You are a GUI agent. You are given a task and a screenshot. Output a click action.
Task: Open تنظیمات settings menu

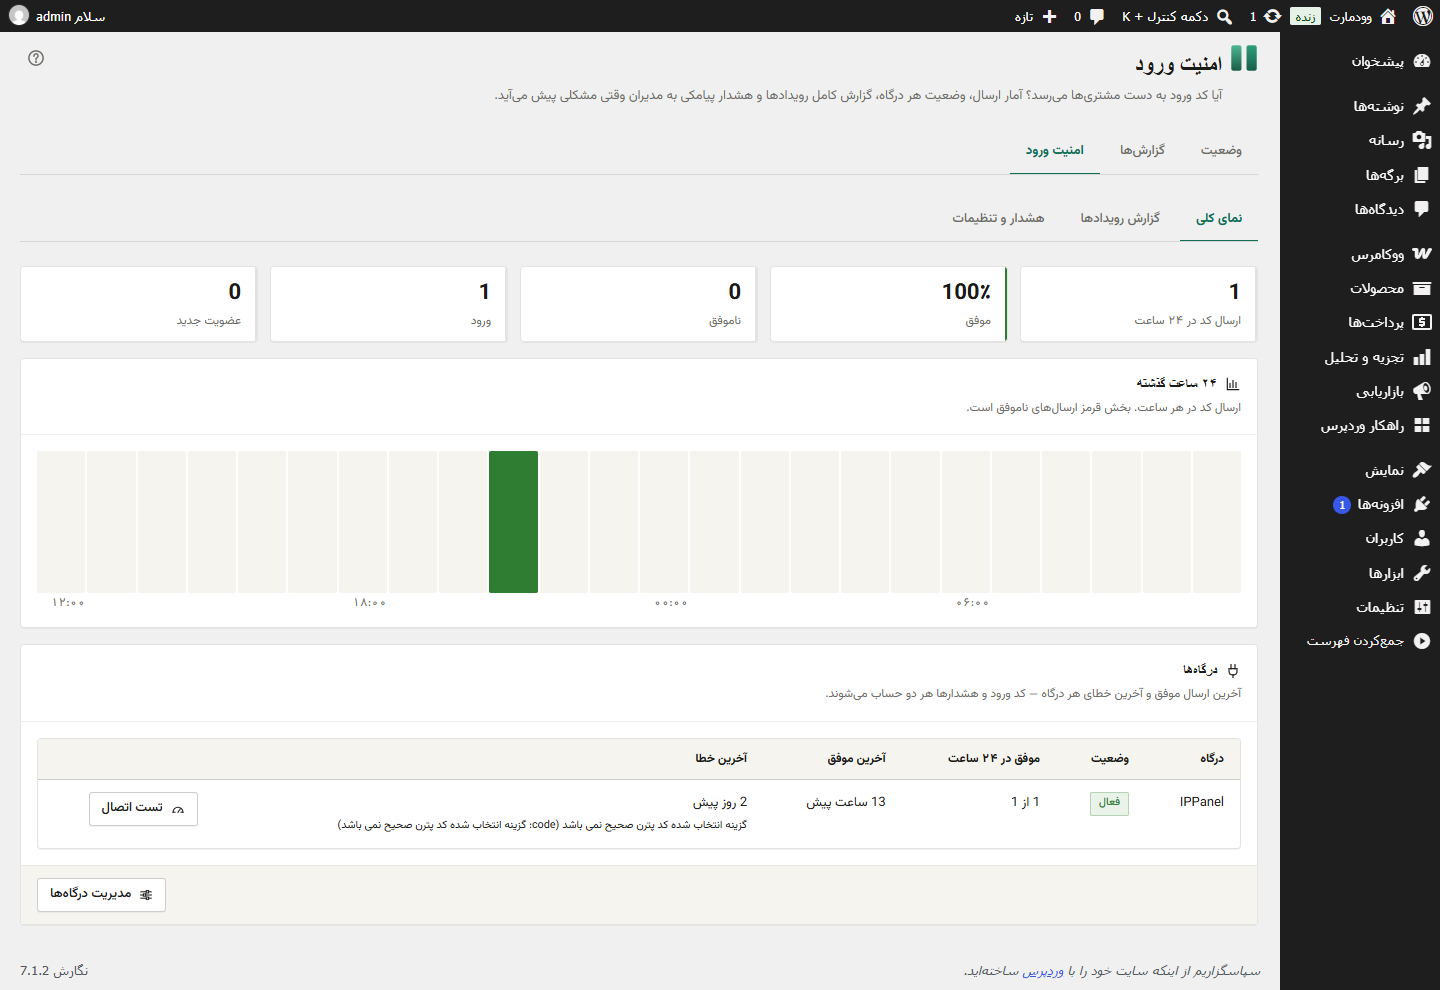coord(1360,607)
